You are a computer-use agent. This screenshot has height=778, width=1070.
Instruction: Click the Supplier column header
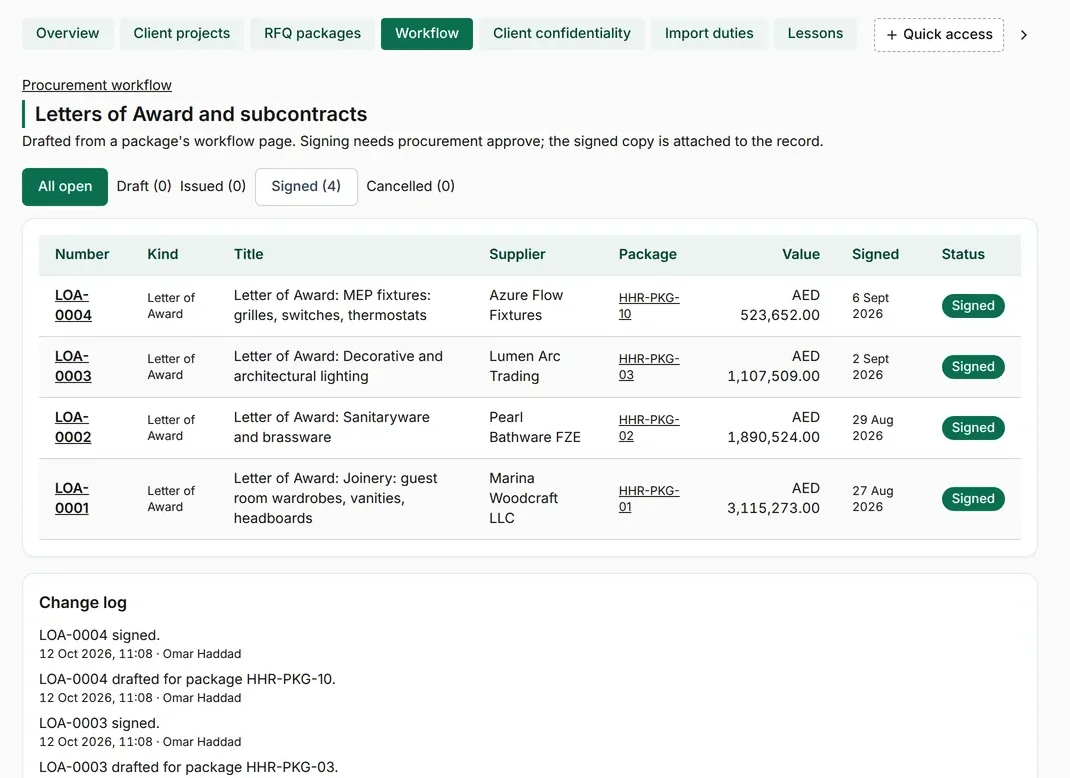click(x=517, y=255)
